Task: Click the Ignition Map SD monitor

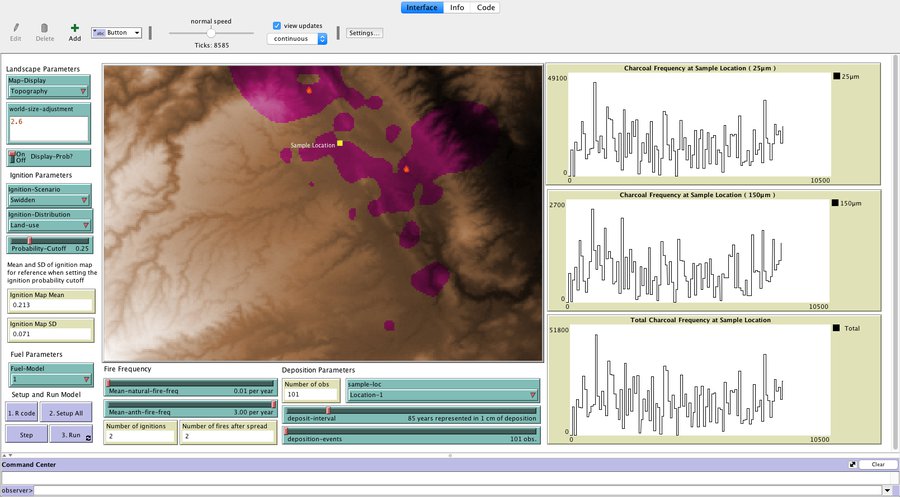Action: coord(51,329)
